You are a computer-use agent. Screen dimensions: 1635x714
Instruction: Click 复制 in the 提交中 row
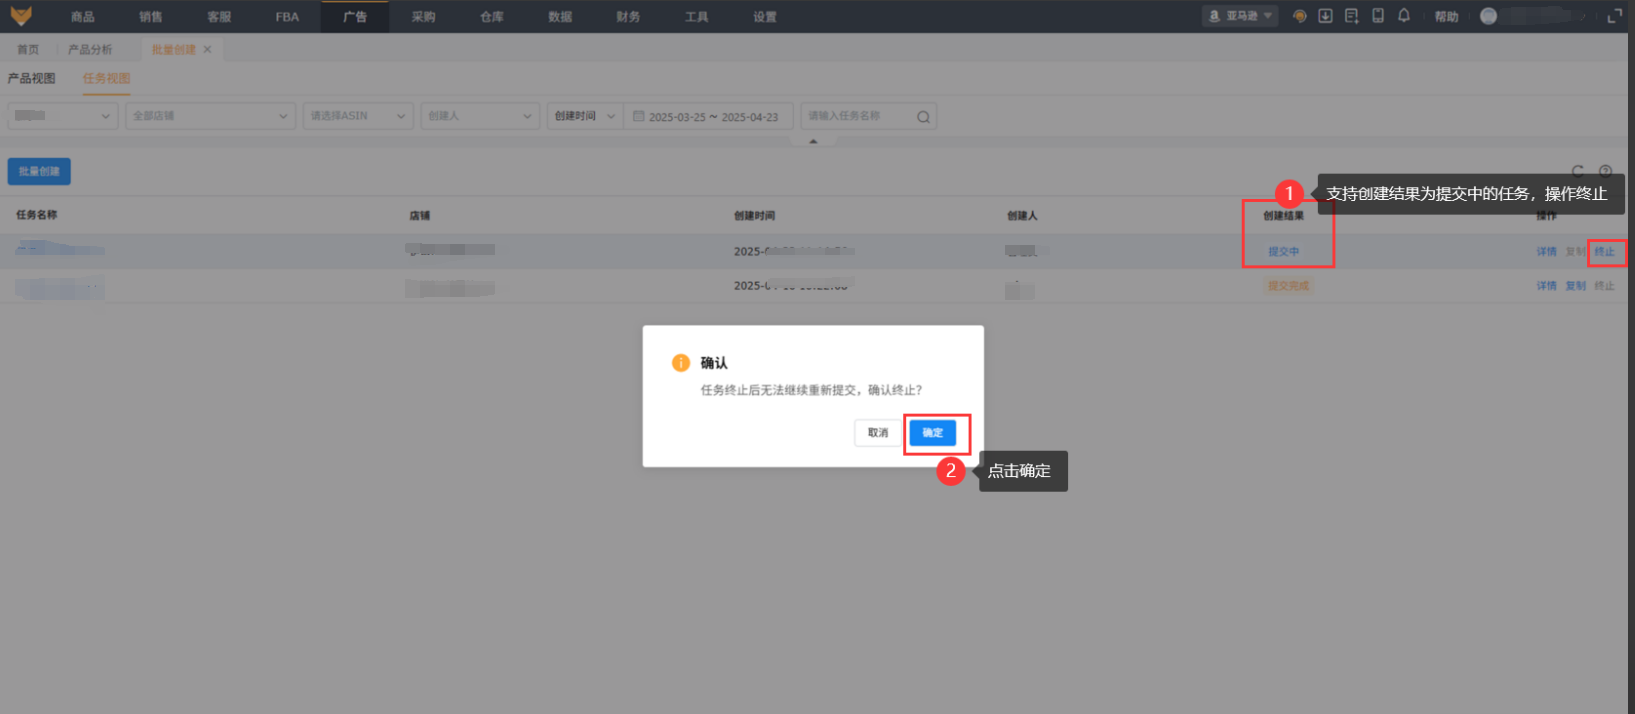click(x=1575, y=251)
